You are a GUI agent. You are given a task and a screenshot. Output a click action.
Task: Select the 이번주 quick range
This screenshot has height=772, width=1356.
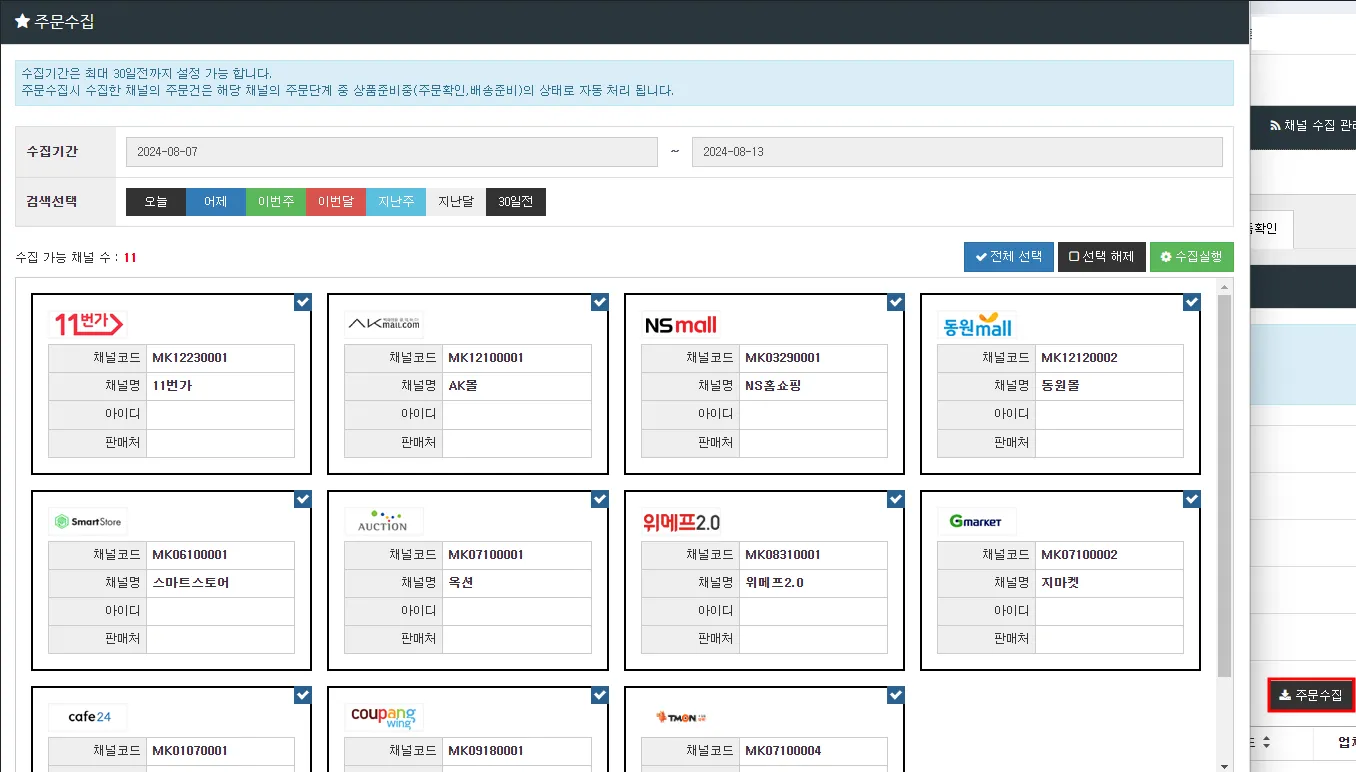[276, 202]
